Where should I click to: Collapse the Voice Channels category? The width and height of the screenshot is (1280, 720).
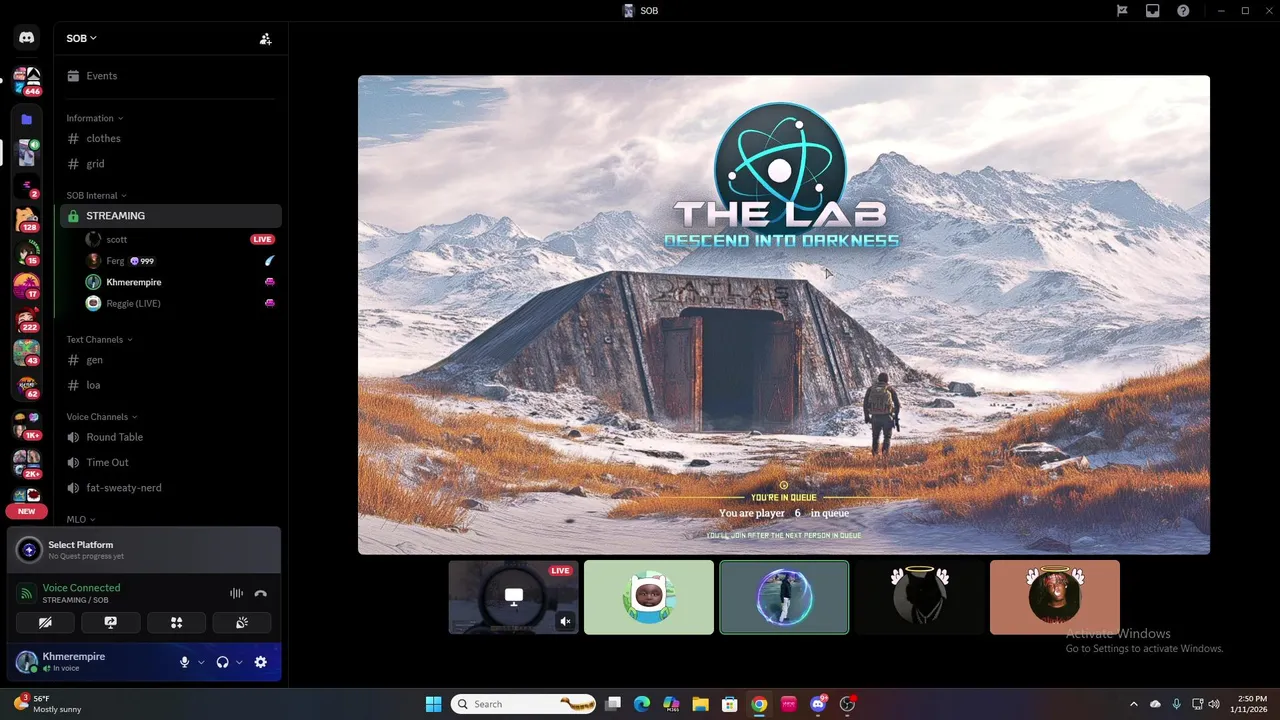(x=102, y=416)
